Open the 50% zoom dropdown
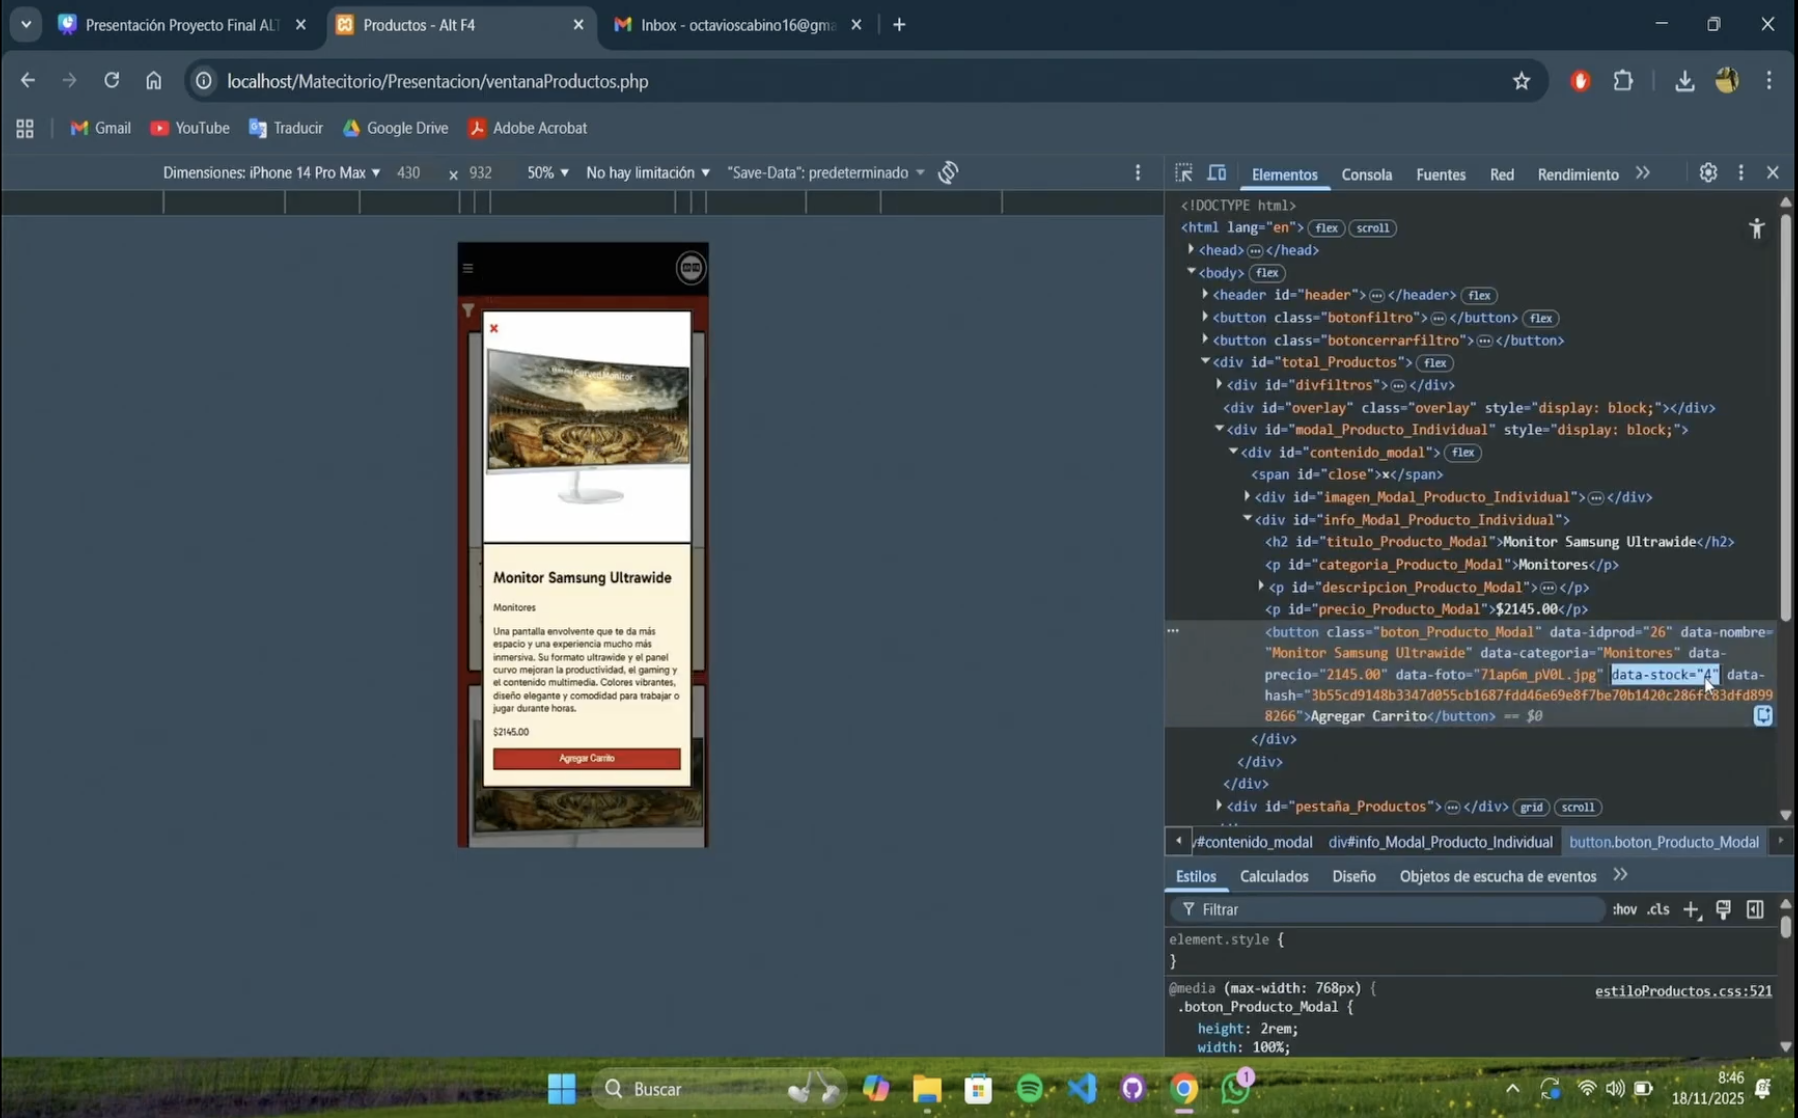This screenshot has width=1798, height=1118. click(x=547, y=173)
